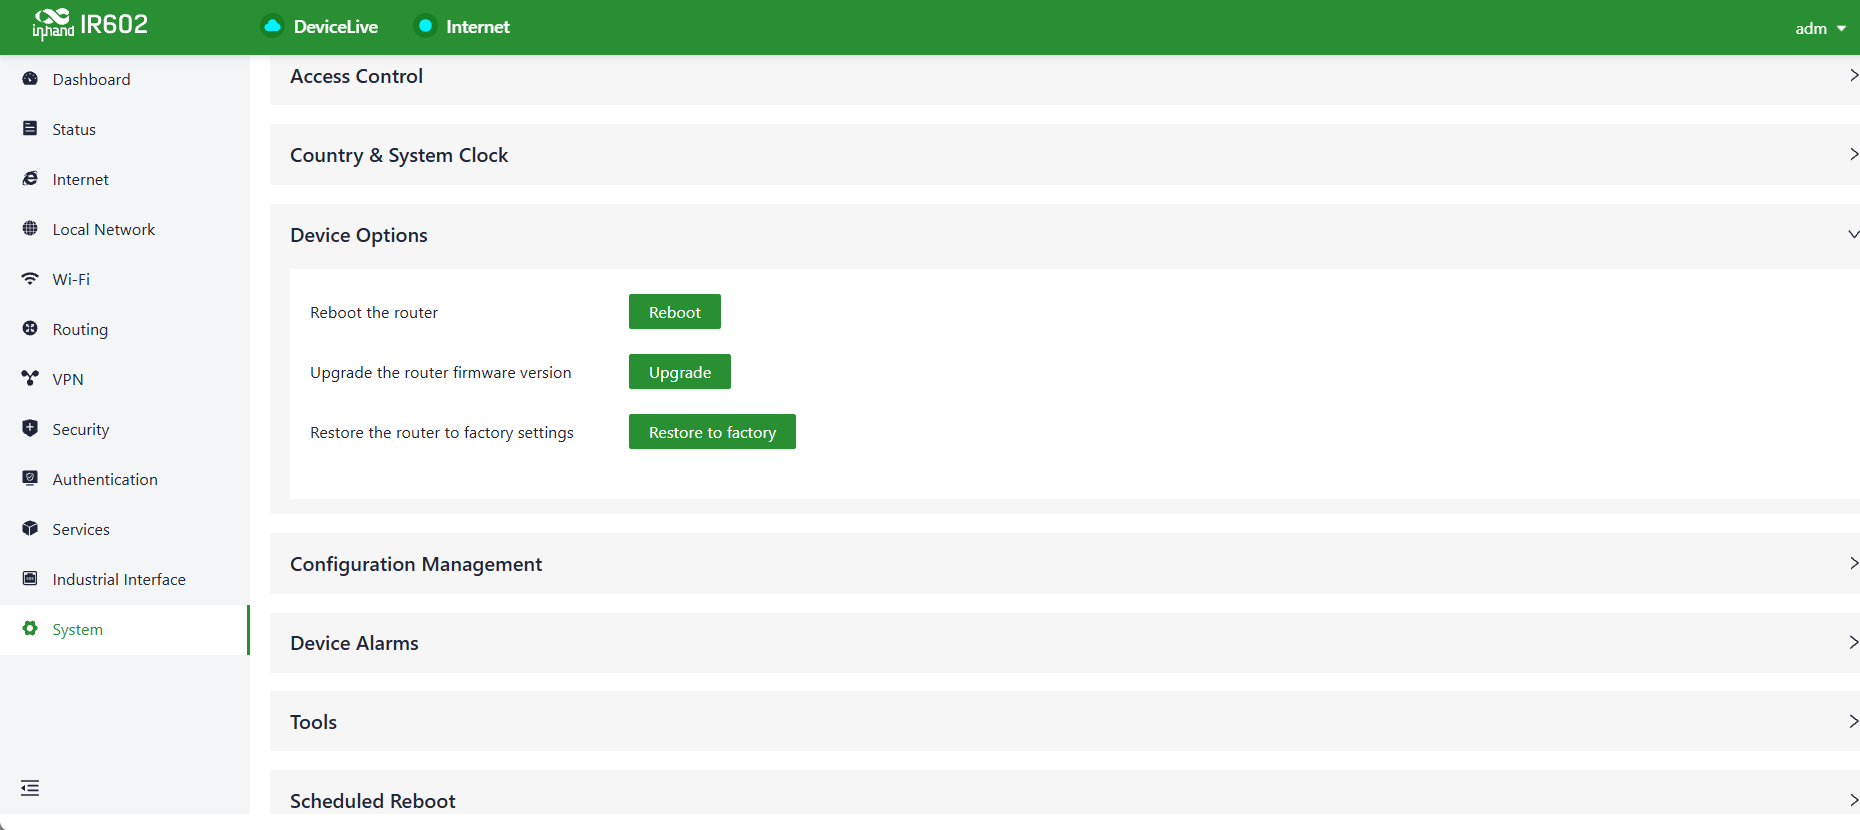Click the VPN nodes icon
The height and width of the screenshot is (830, 1860).
(x=30, y=379)
